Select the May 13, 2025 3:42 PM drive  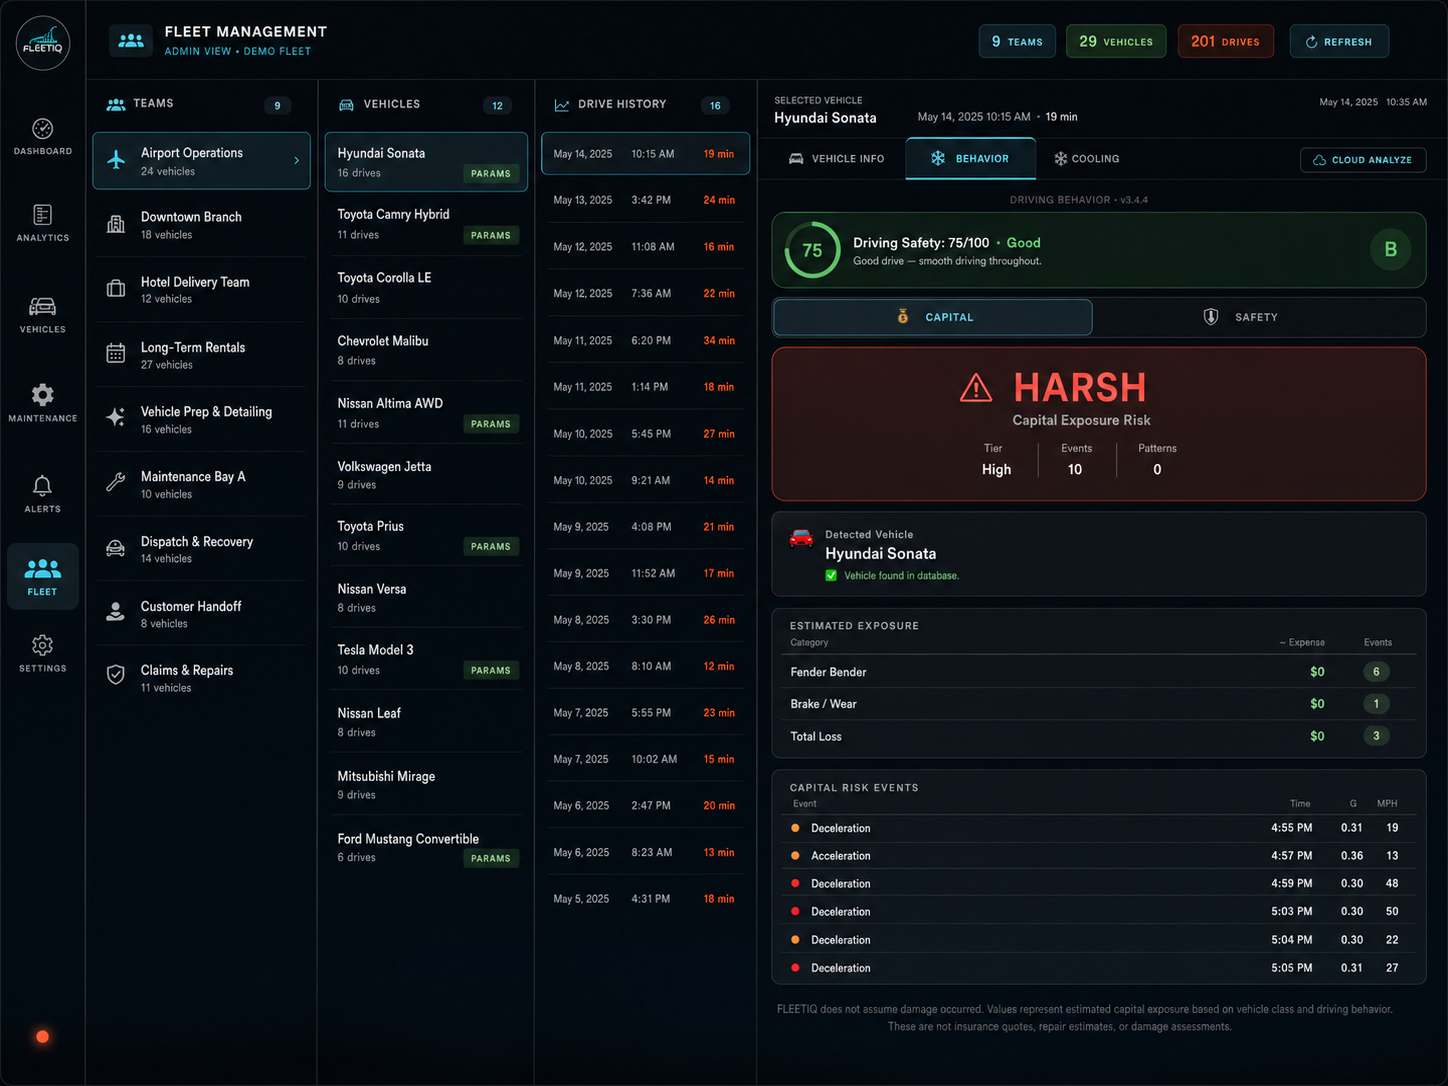[x=645, y=200]
